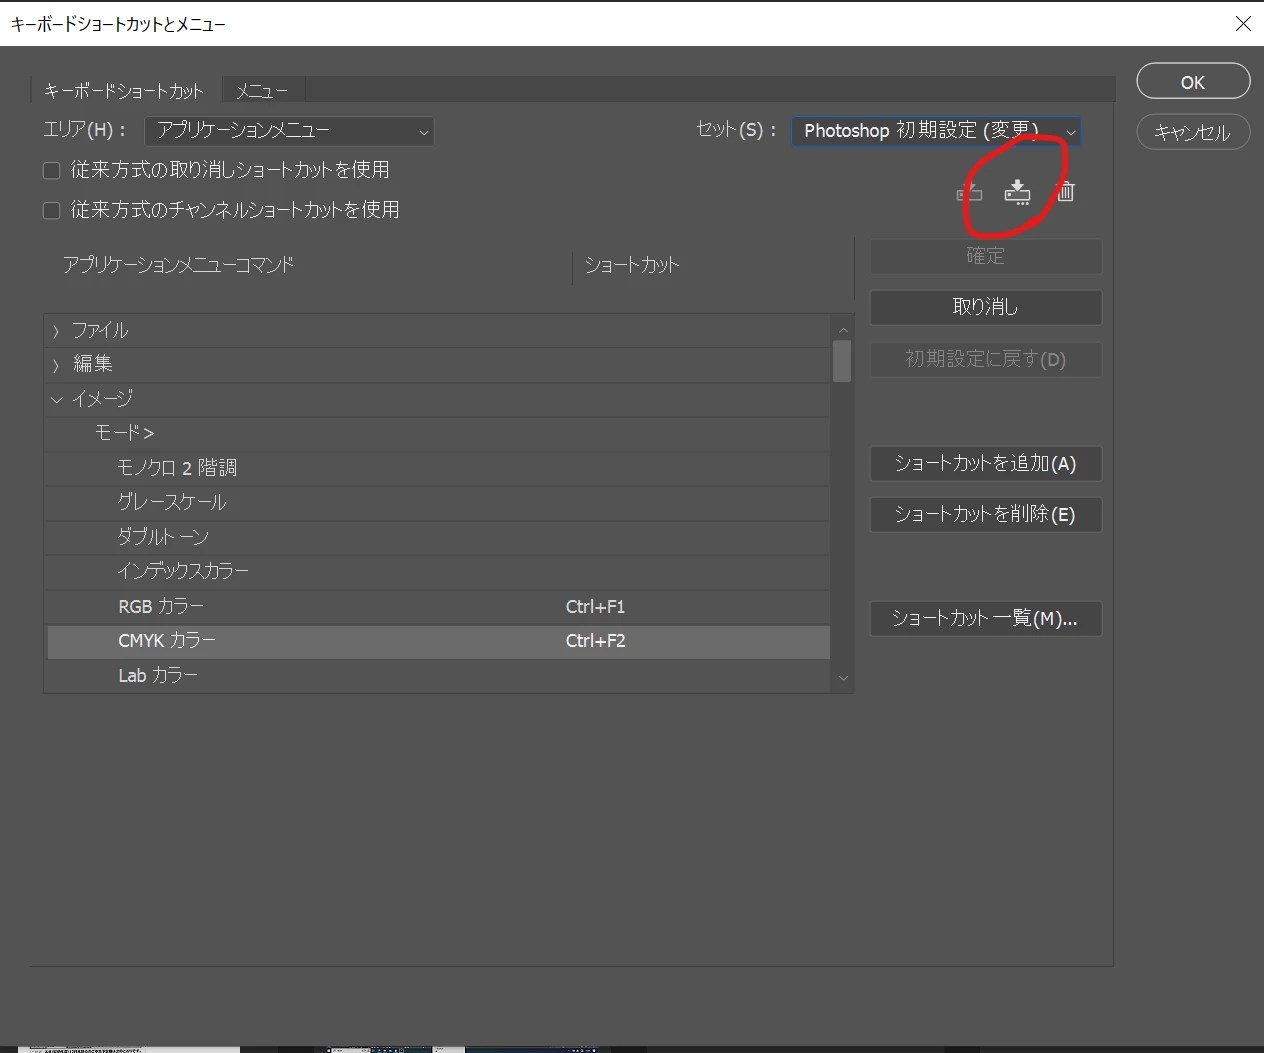The height and width of the screenshot is (1053, 1264).
Task: Click ショートカットを削除(E) button
Action: coord(985,514)
